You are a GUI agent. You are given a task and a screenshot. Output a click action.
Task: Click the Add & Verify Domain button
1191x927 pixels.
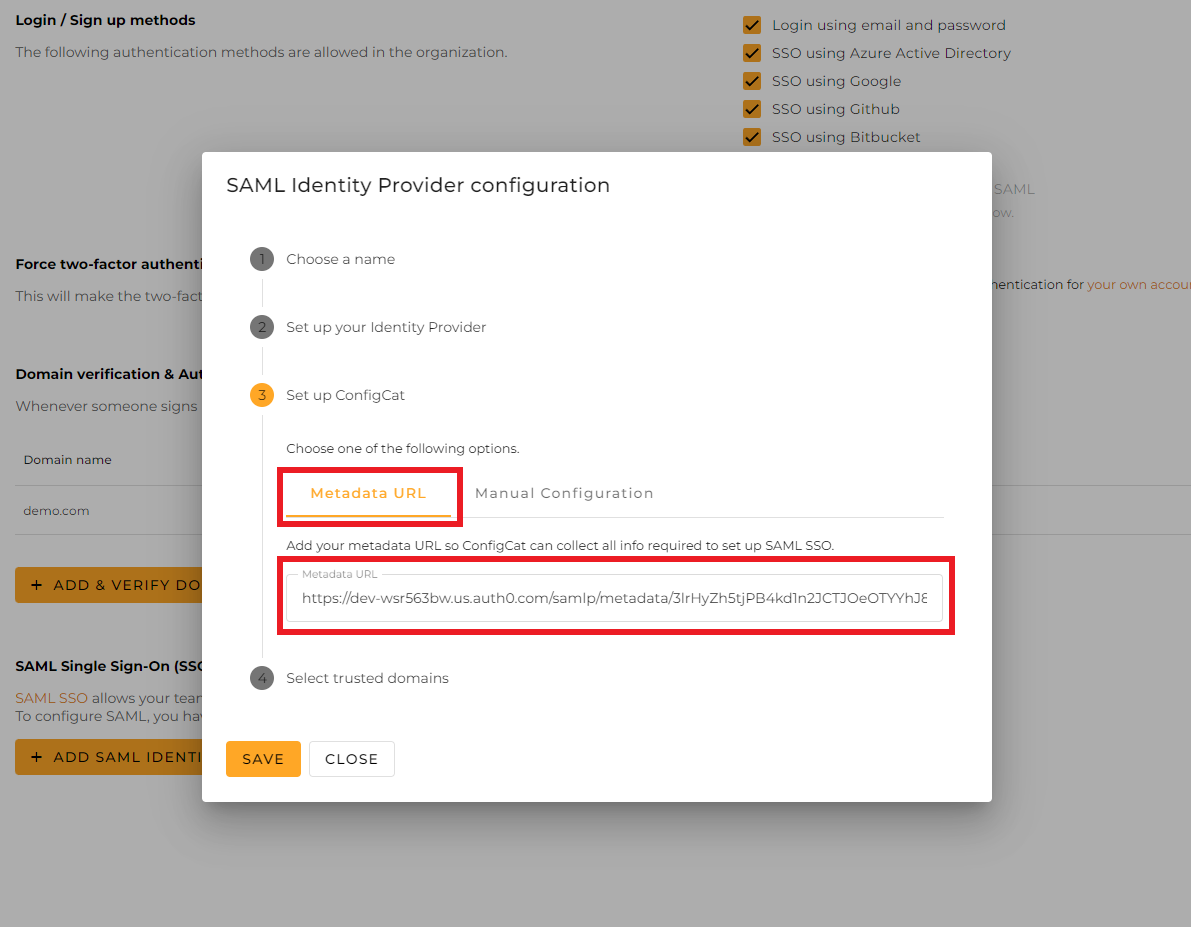click(108, 585)
